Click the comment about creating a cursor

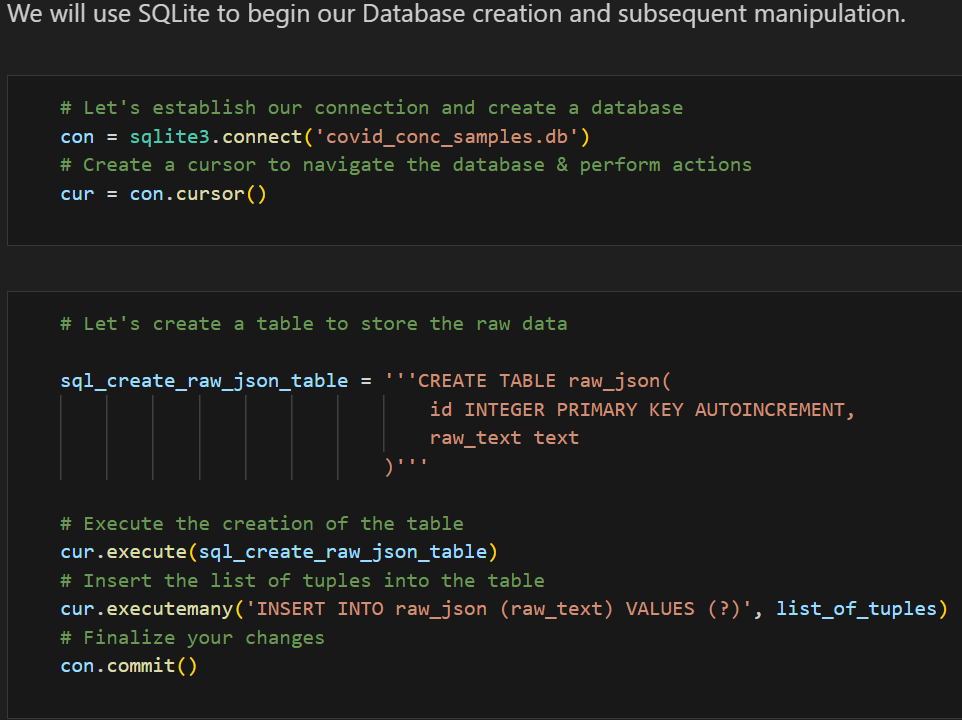pos(405,164)
